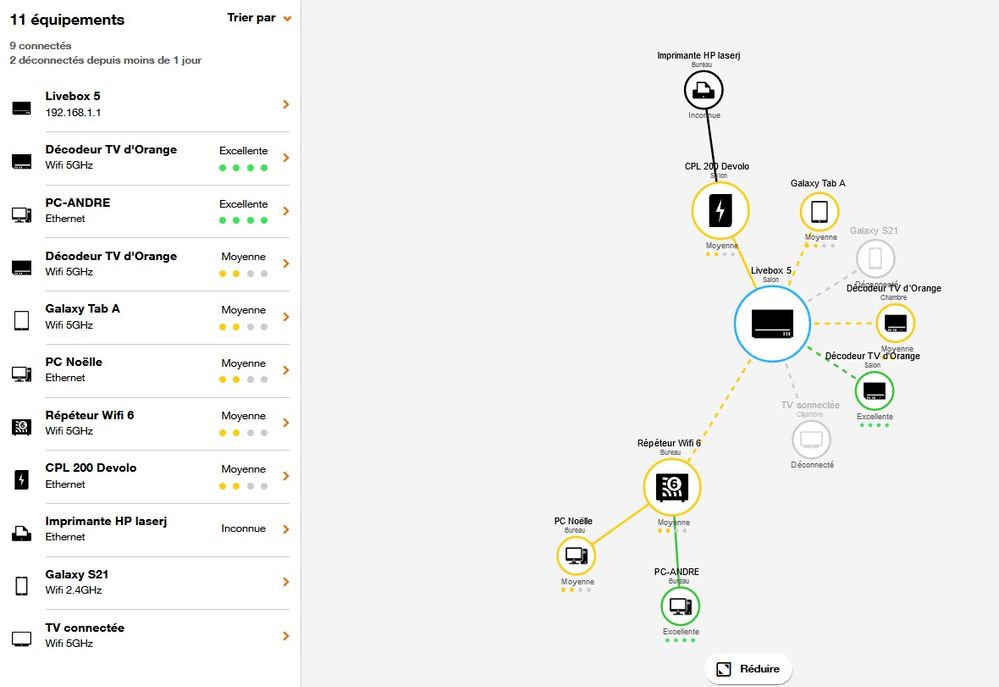
Task: Click Galaxy Tab A signal quality dots
Action: [243, 327]
